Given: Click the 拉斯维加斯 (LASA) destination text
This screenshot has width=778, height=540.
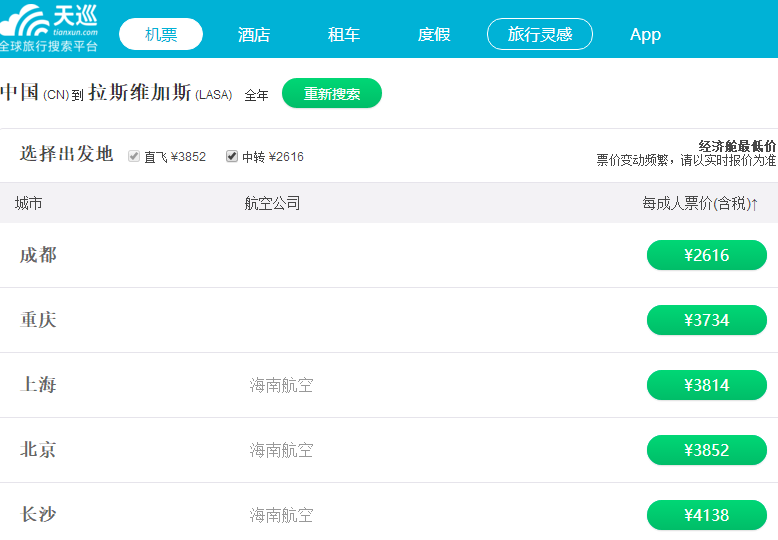Looking at the screenshot, I should (160, 93).
